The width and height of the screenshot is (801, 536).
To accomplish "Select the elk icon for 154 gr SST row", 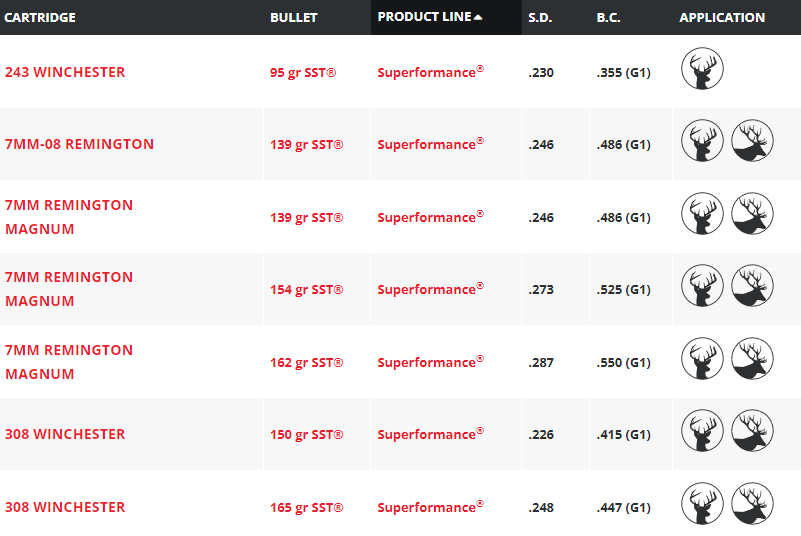I will click(752, 285).
